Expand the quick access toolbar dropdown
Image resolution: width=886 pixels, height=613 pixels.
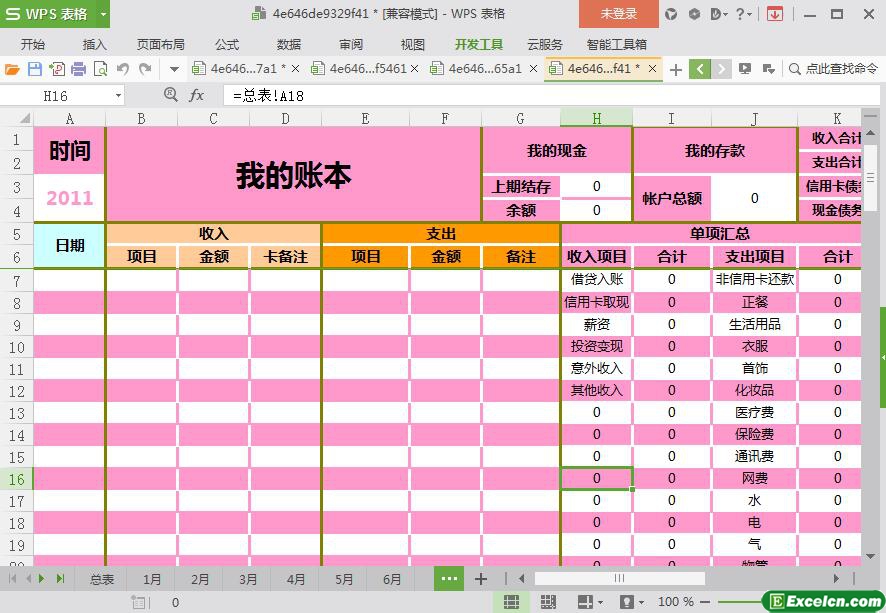click(x=174, y=69)
